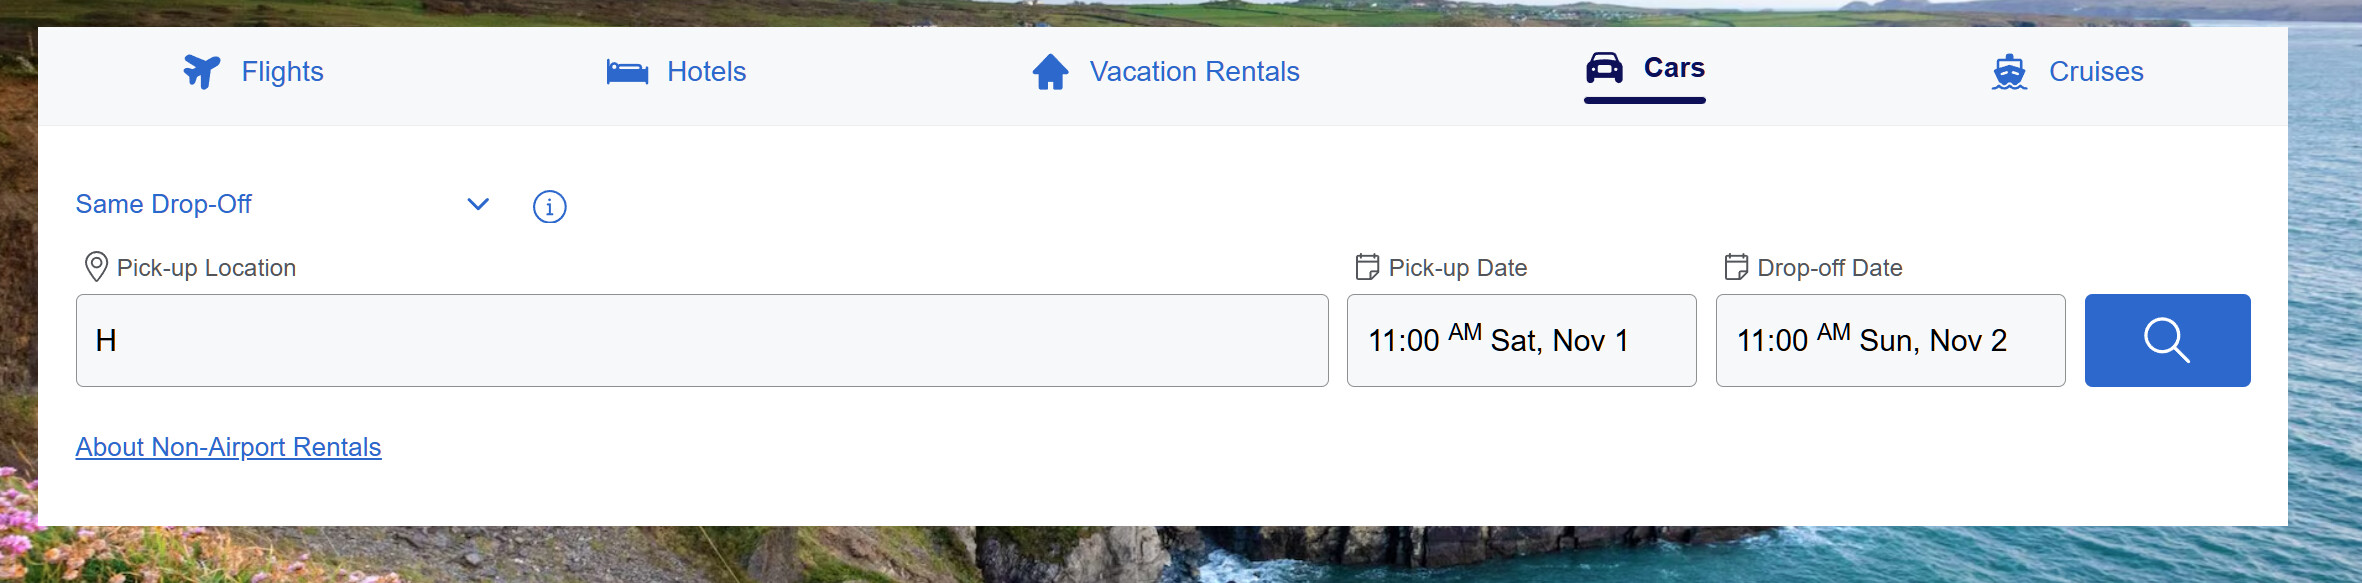Focus the Pick-up Location input field
The image size is (2362, 583).
click(x=702, y=340)
